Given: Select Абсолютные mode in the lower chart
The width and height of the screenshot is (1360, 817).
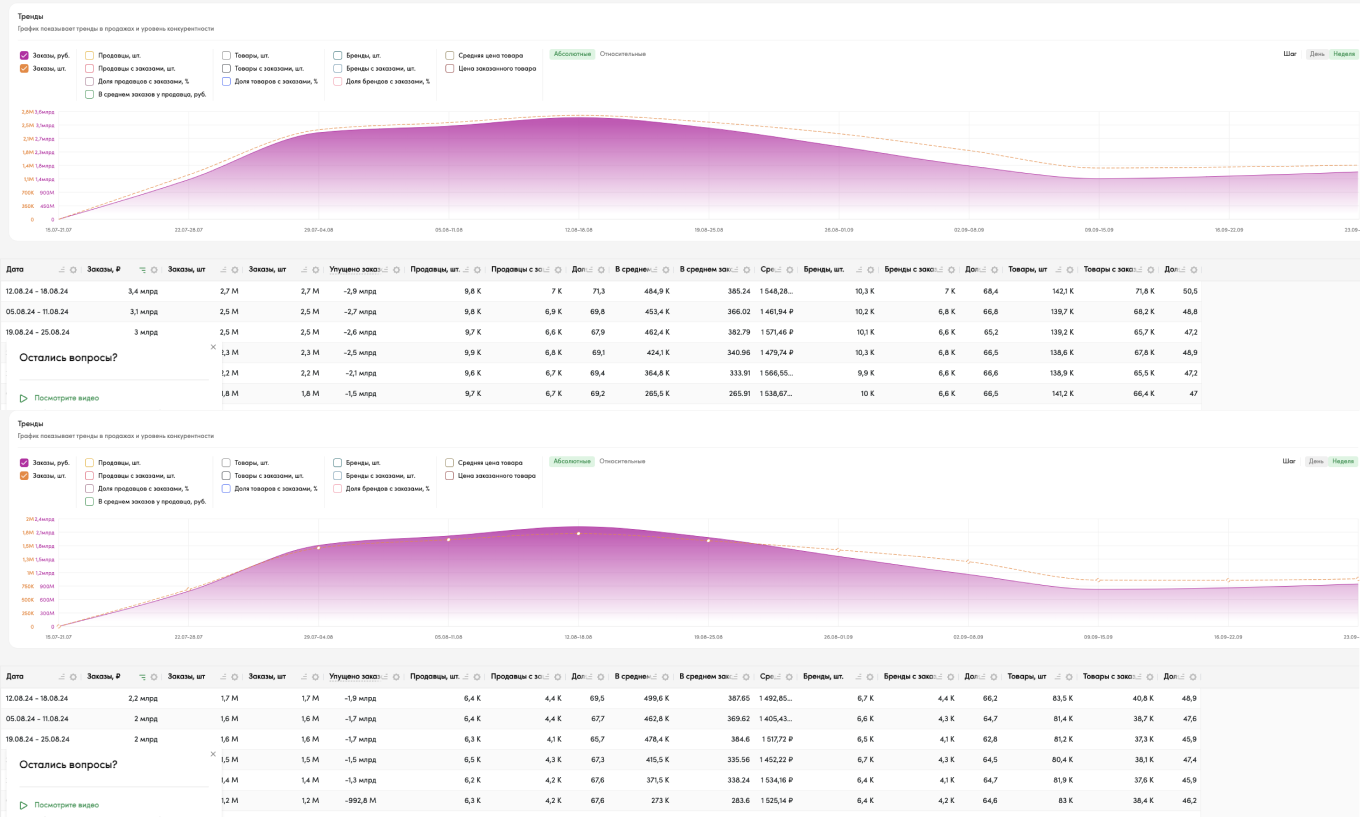Looking at the screenshot, I should point(572,461).
